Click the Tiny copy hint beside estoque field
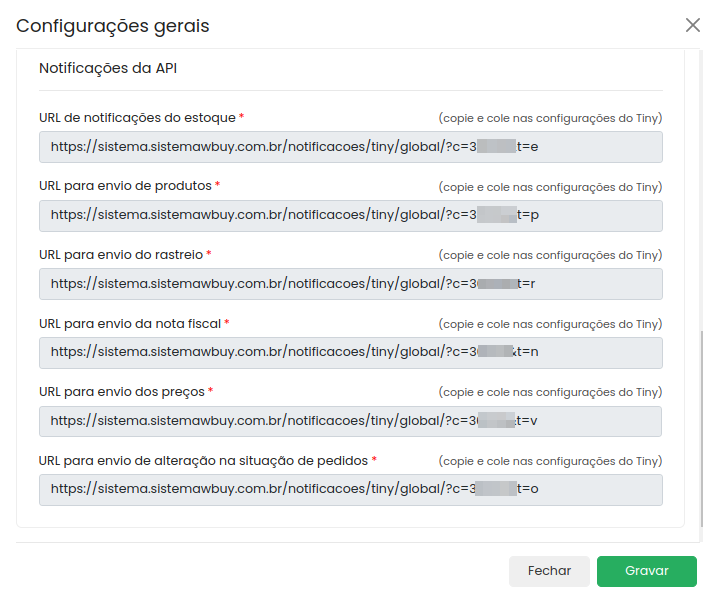This screenshot has height=600, width=703. point(550,118)
